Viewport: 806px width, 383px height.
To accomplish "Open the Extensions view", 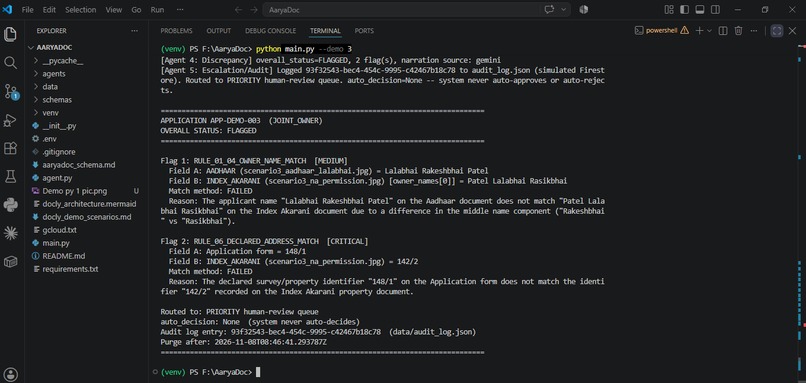I will point(10,149).
